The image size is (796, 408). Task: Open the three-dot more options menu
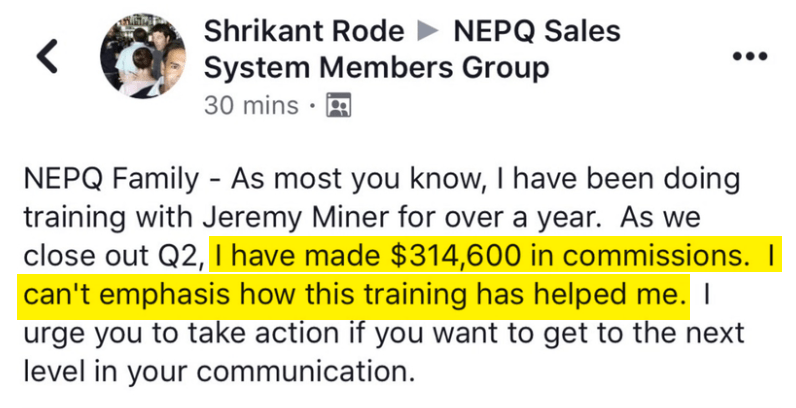(750, 56)
